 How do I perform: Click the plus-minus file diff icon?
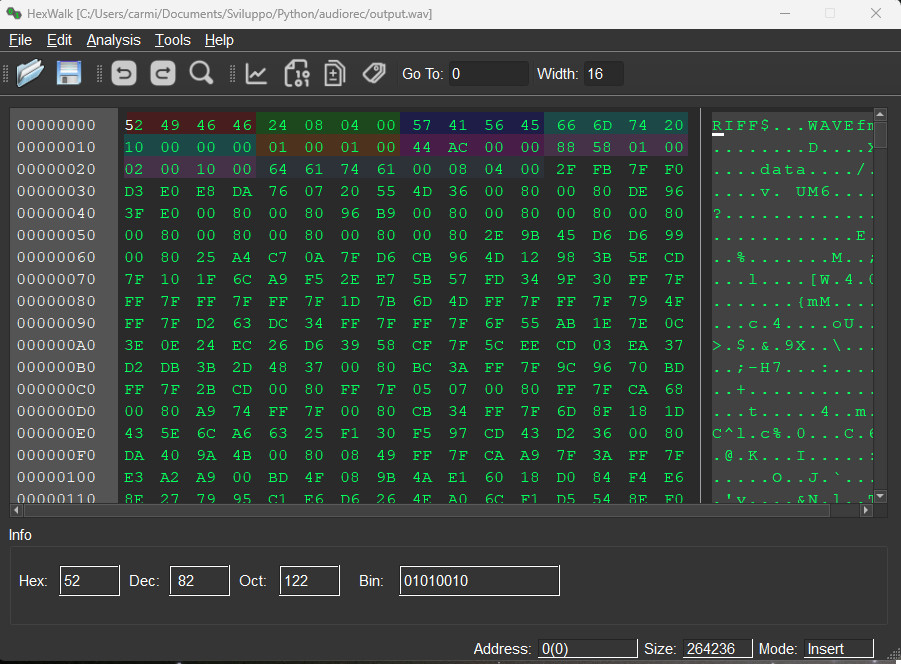point(334,74)
